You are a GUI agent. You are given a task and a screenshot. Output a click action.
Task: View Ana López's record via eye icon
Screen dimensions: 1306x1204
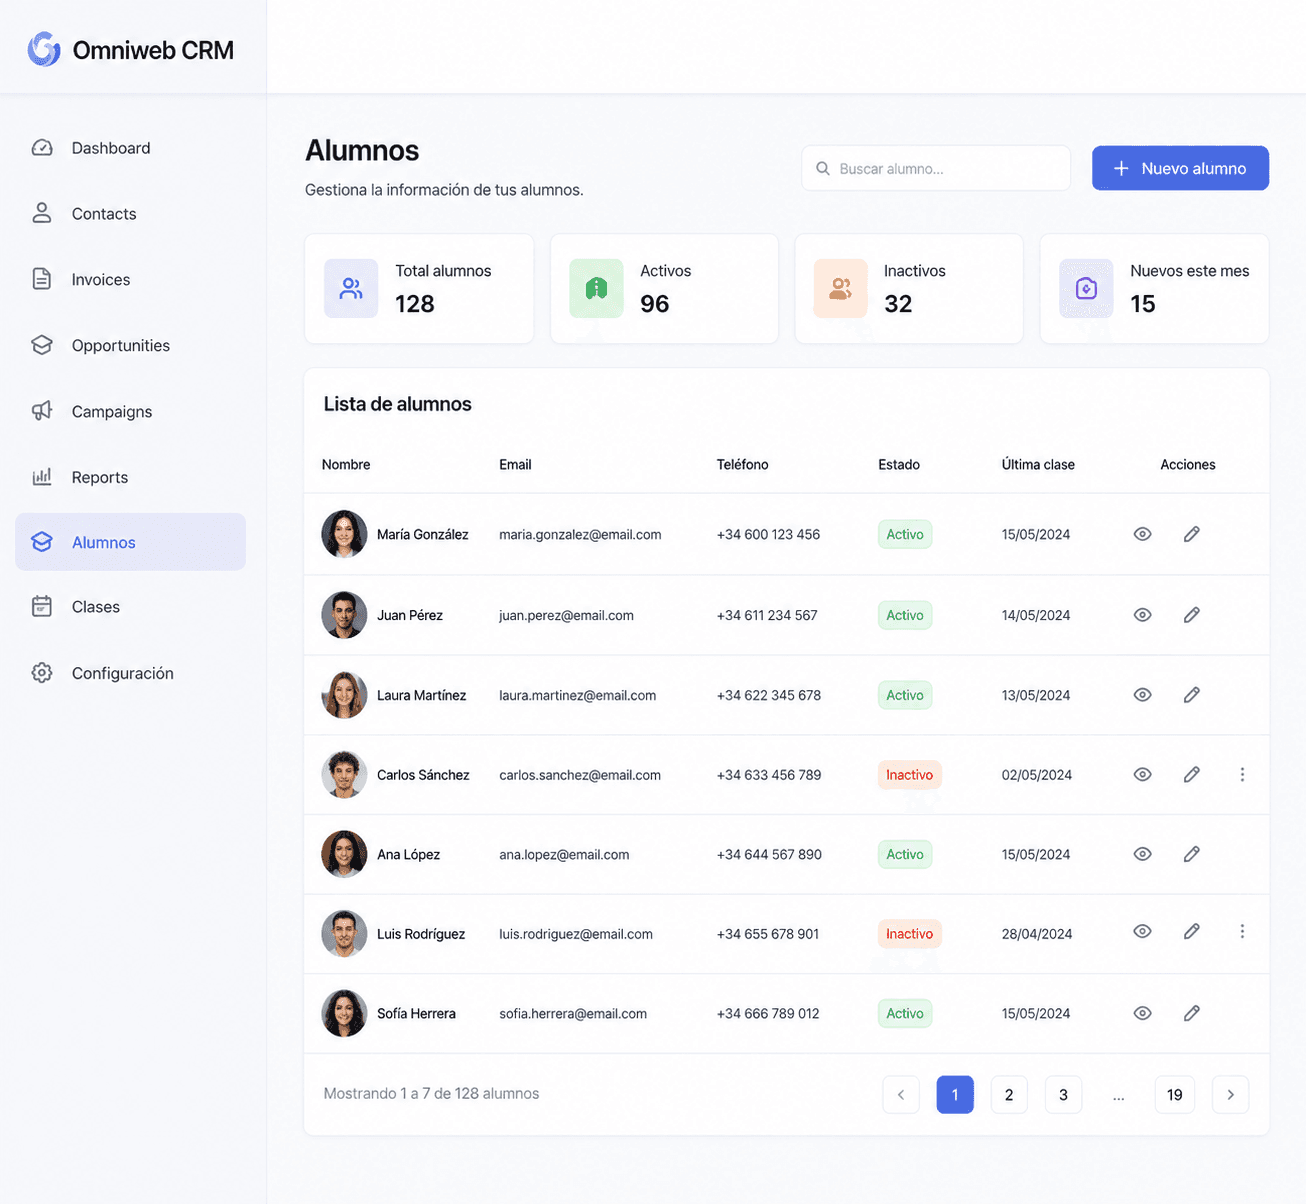1142,854
